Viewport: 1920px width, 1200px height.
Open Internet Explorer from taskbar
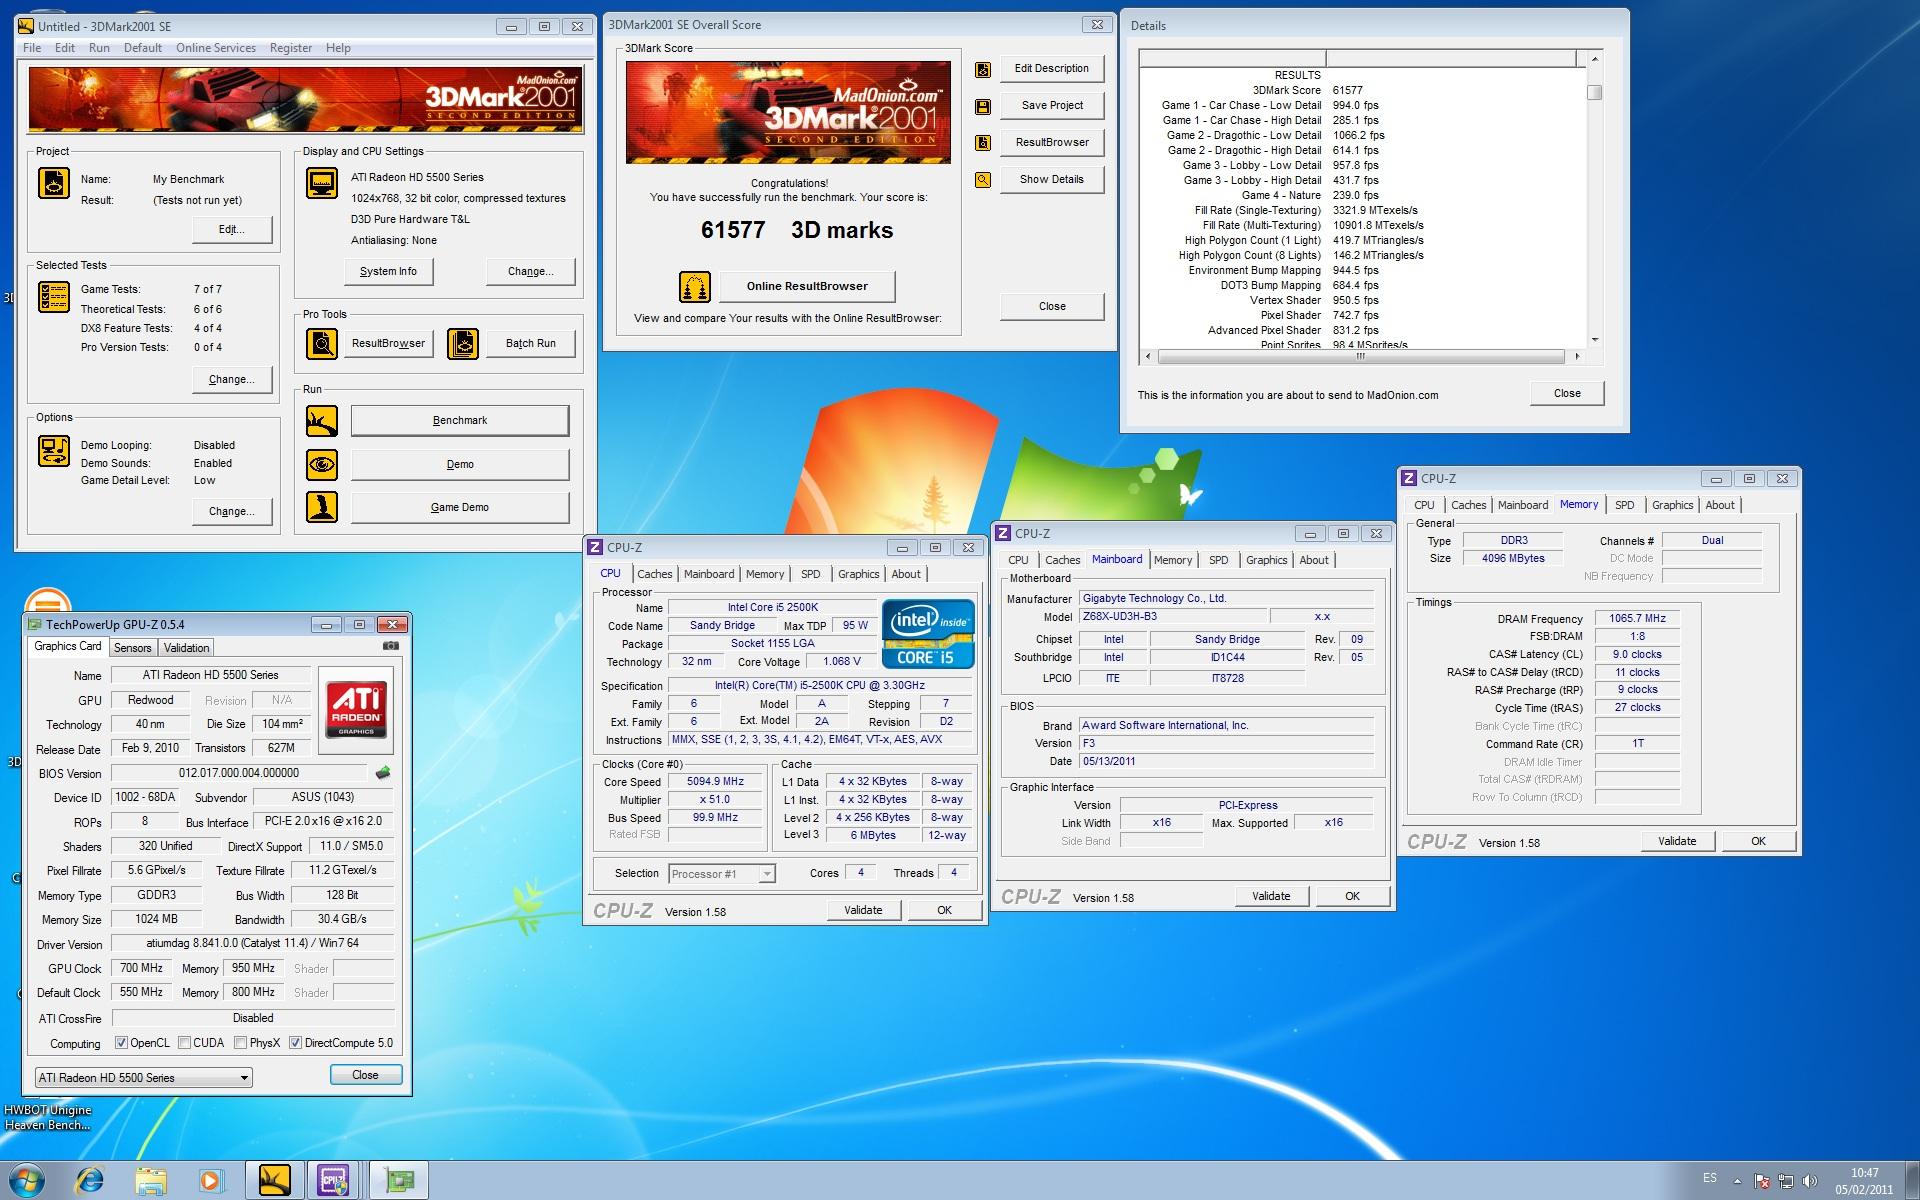point(90,1181)
